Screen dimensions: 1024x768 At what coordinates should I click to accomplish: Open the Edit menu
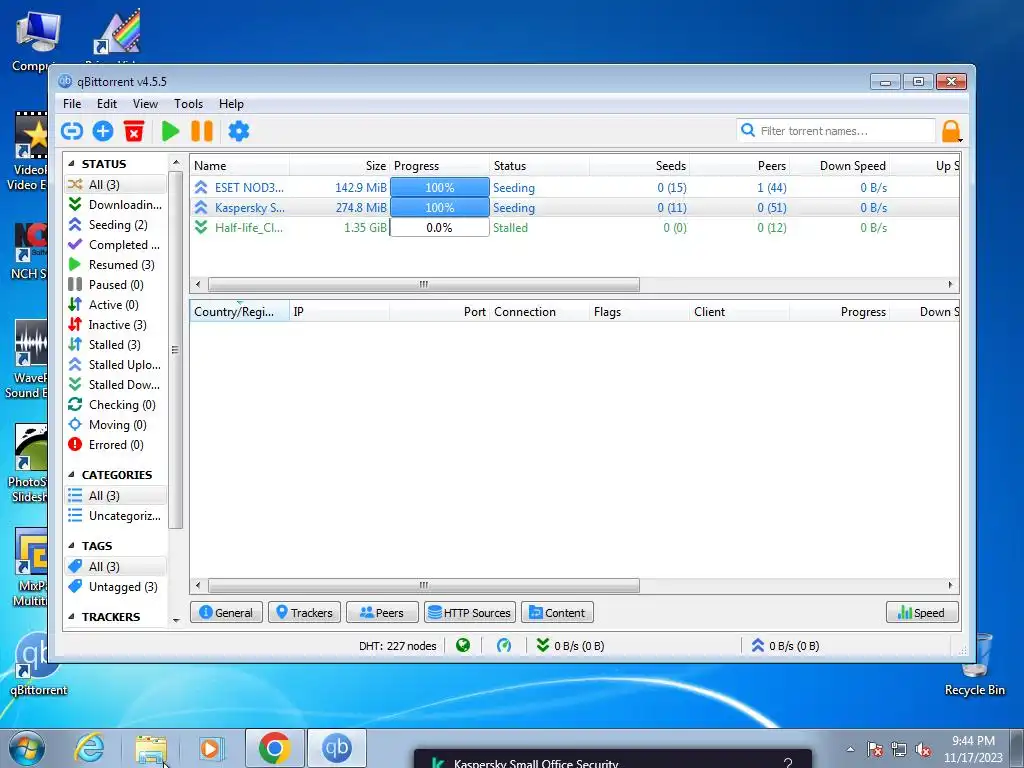106,104
